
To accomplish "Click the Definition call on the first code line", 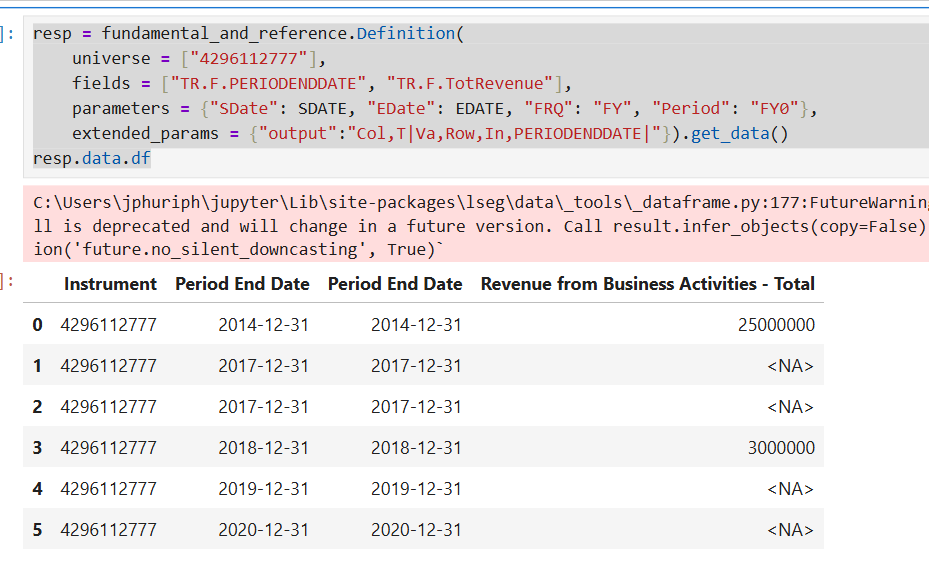I will coord(405,34).
